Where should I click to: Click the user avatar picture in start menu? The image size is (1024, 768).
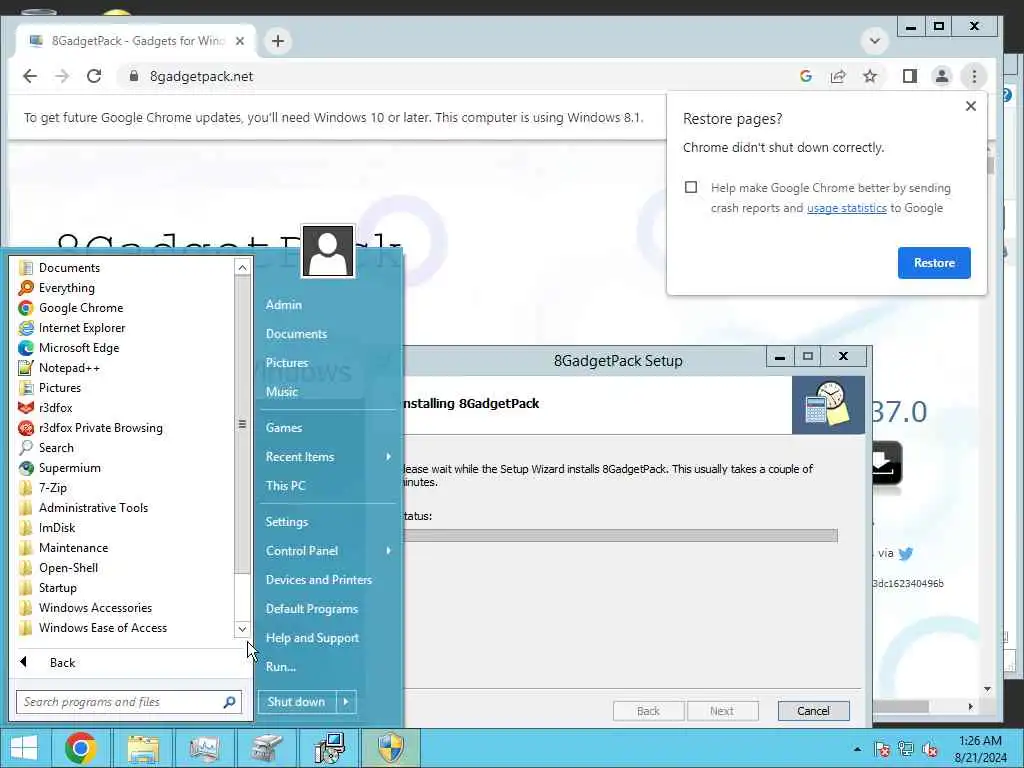pos(328,251)
